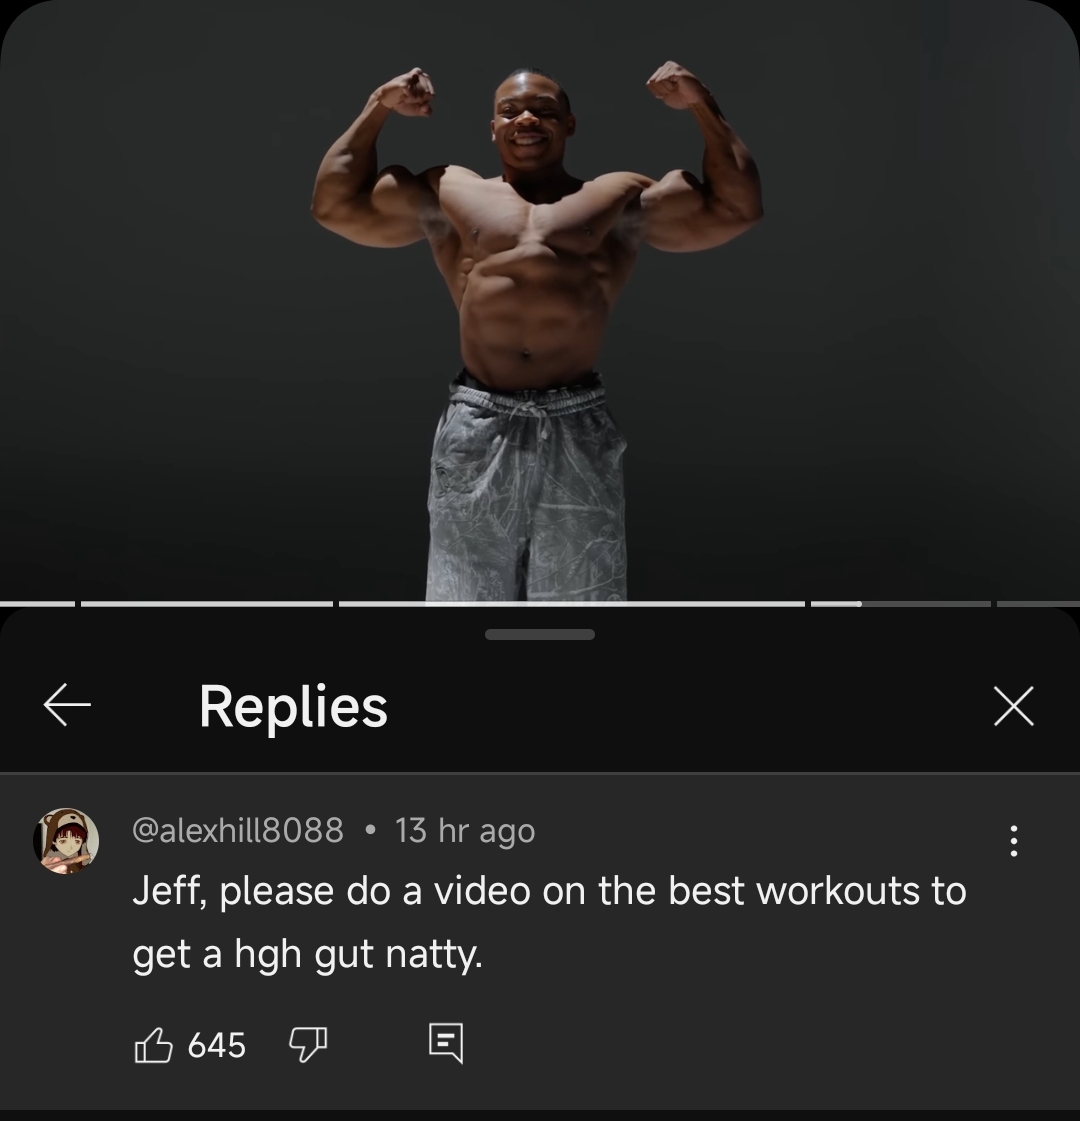Like the comment with thumbs up
Image resolution: width=1080 pixels, height=1121 pixels.
tap(154, 1045)
